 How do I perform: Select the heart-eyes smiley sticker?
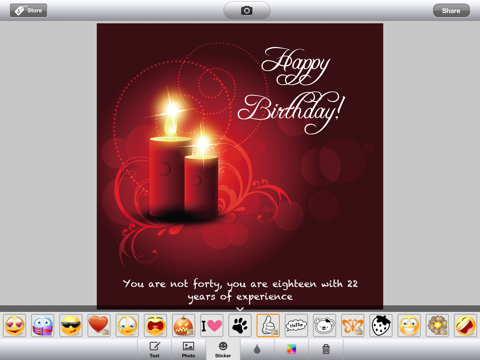coord(15,325)
